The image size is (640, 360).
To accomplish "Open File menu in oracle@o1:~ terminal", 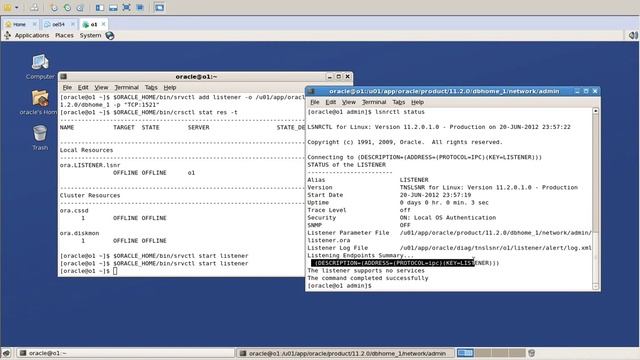I will (x=67, y=87).
